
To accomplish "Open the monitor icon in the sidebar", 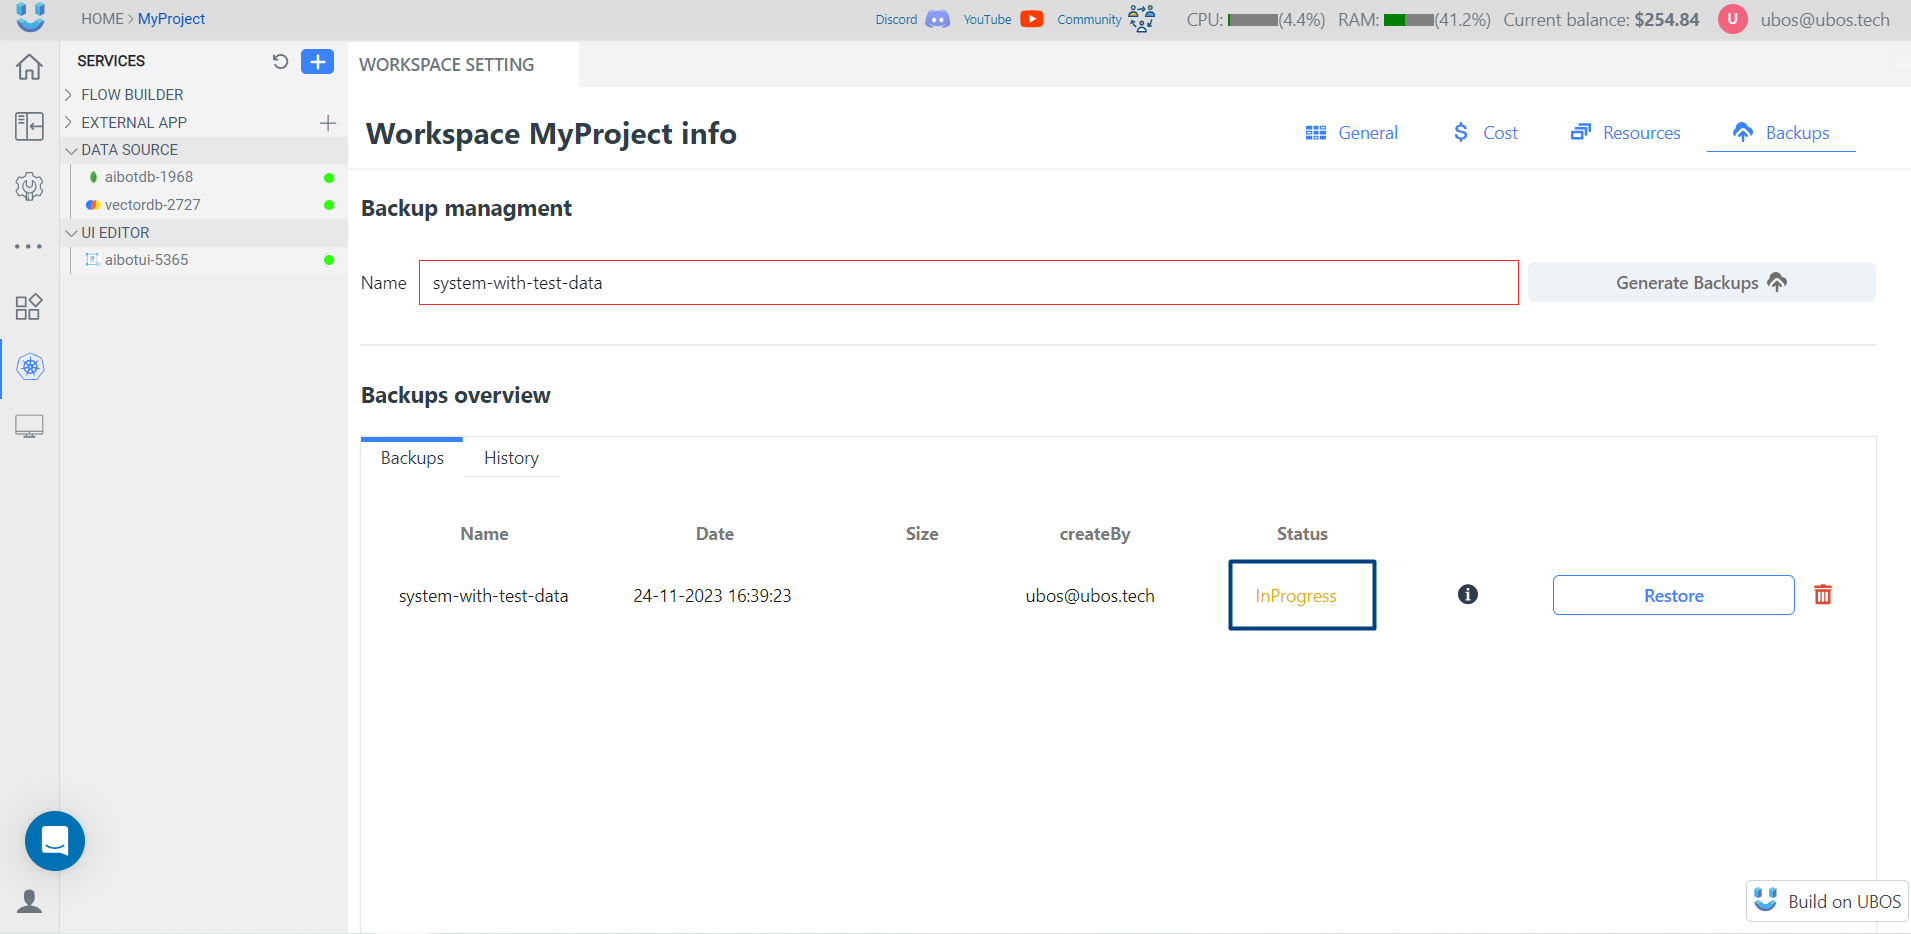I will point(29,427).
